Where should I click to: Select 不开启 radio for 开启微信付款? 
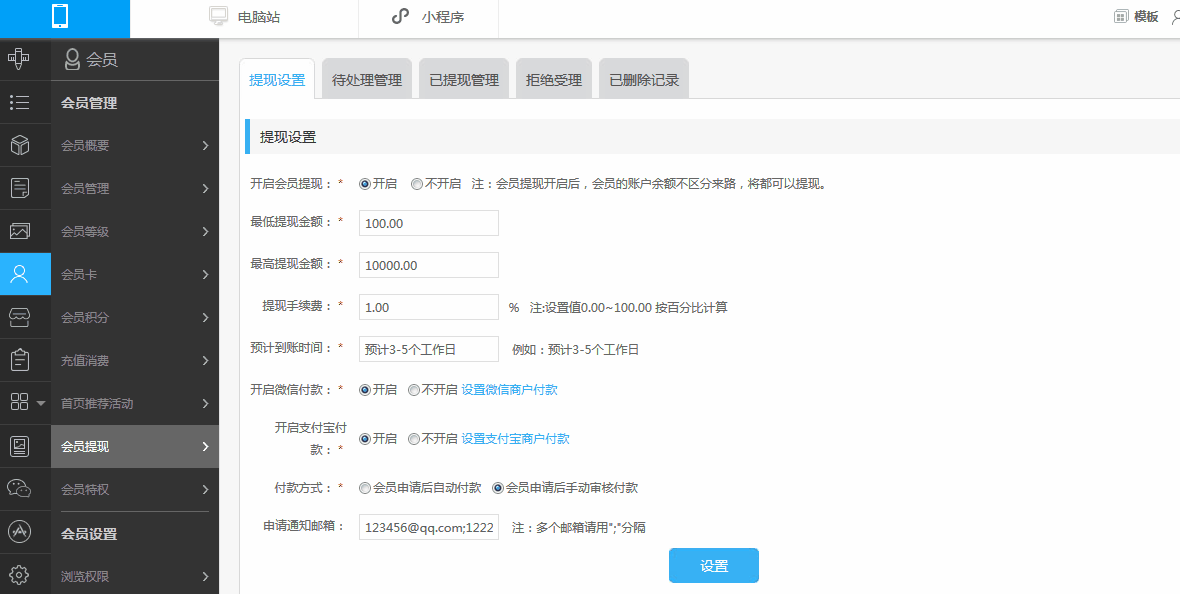(x=414, y=390)
